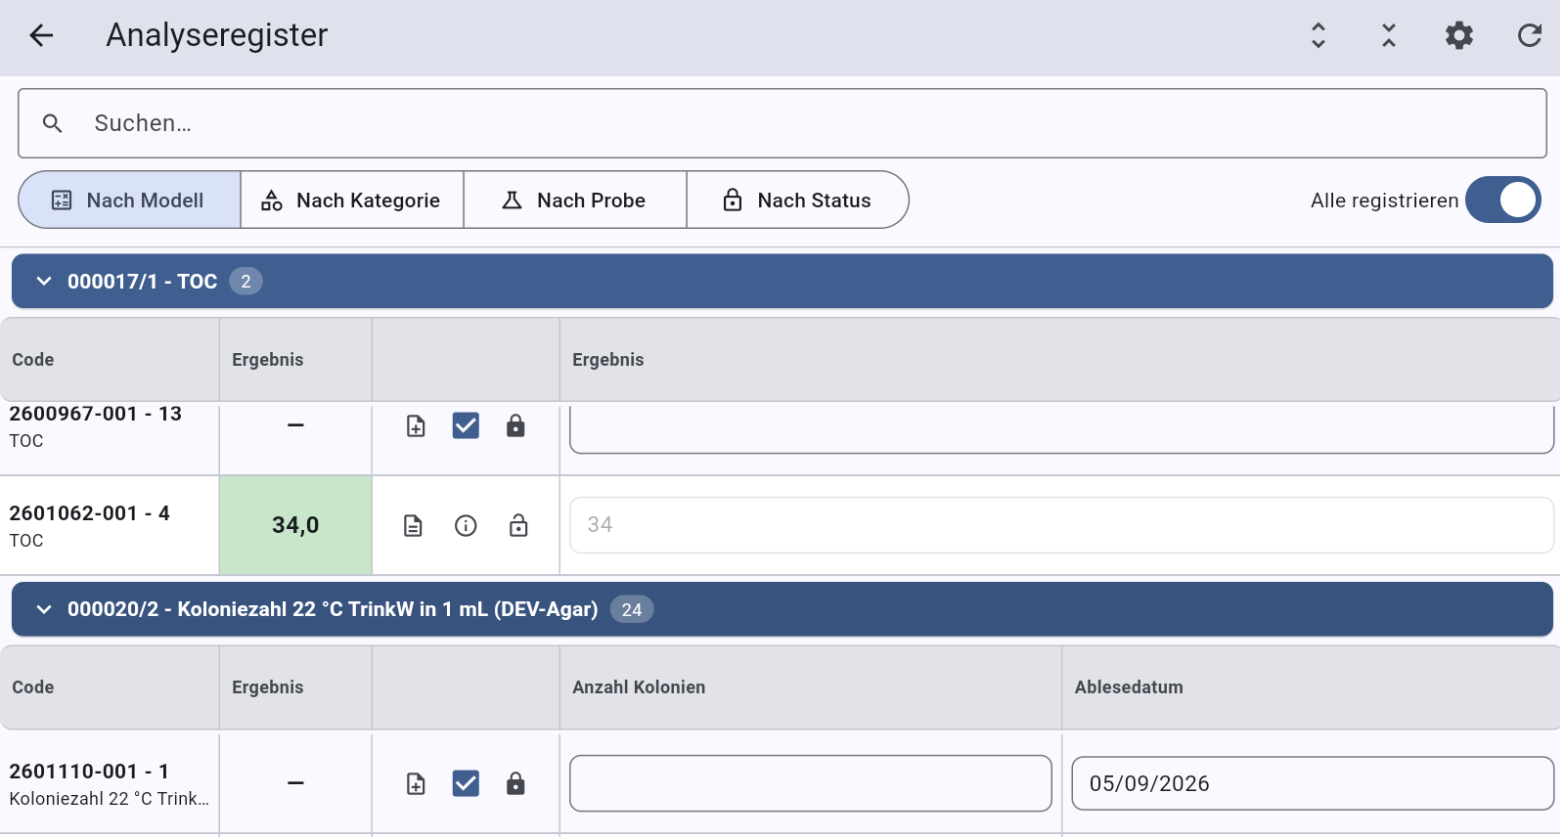Click into the Suchen search field
Screen dimensions: 1560x837
click(782, 123)
